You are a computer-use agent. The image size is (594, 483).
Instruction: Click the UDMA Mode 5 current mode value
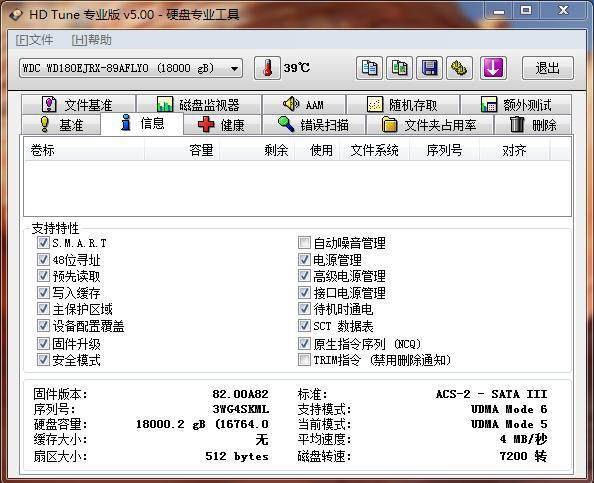[509, 424]
